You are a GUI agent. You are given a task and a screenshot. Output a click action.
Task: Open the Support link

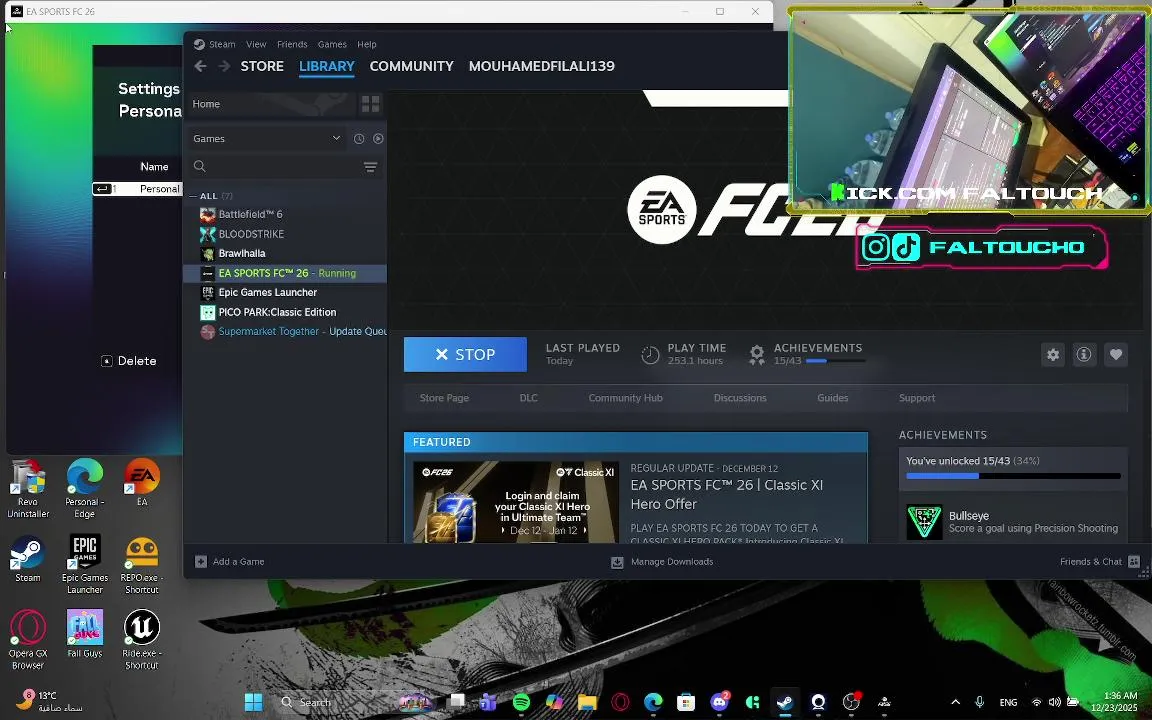[x=917, y=398]
